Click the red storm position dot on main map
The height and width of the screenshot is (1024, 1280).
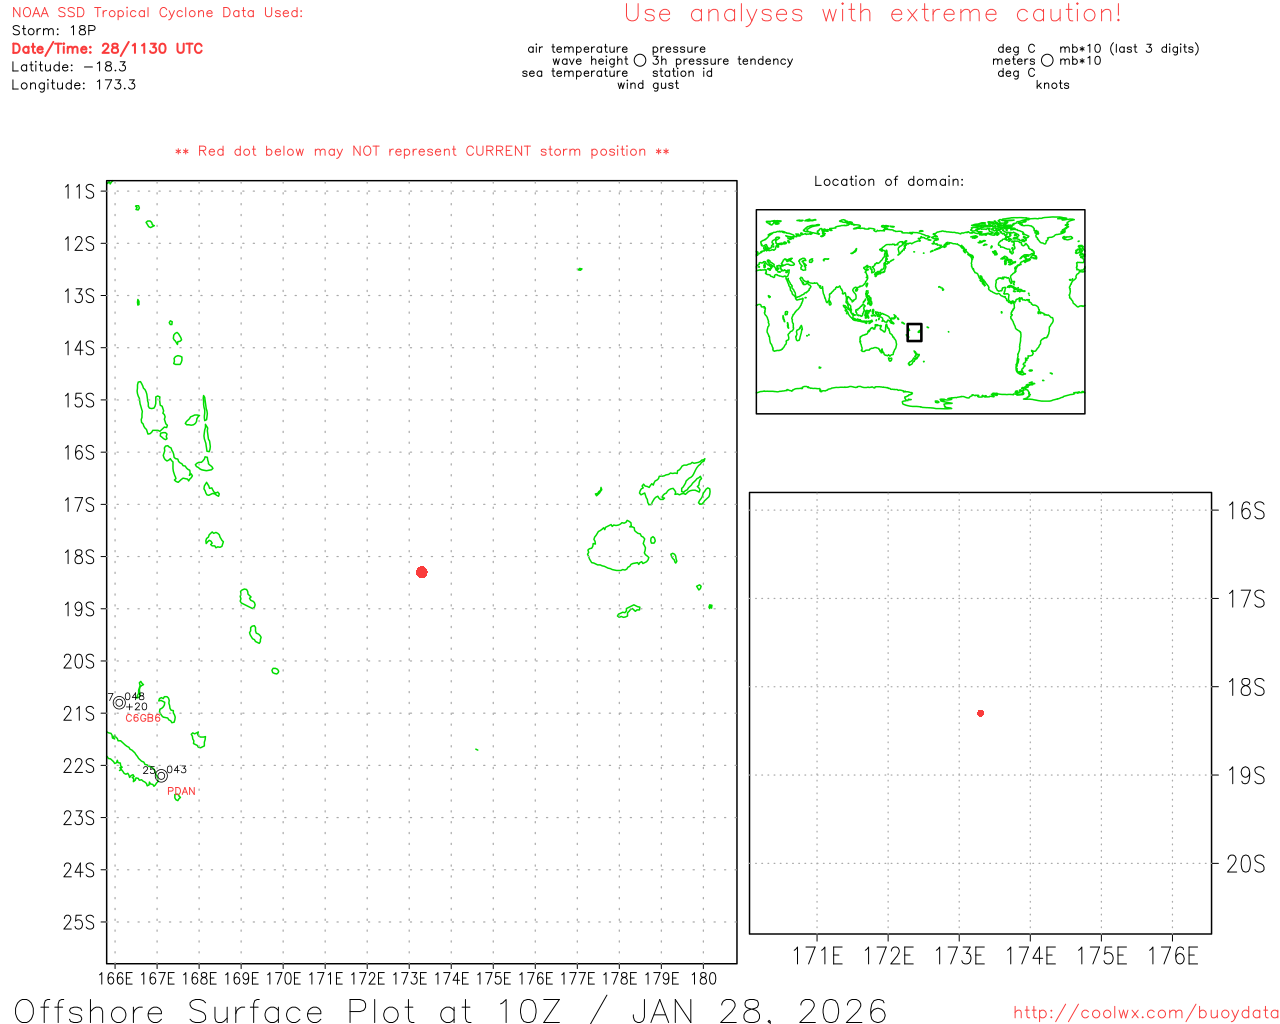422,572
